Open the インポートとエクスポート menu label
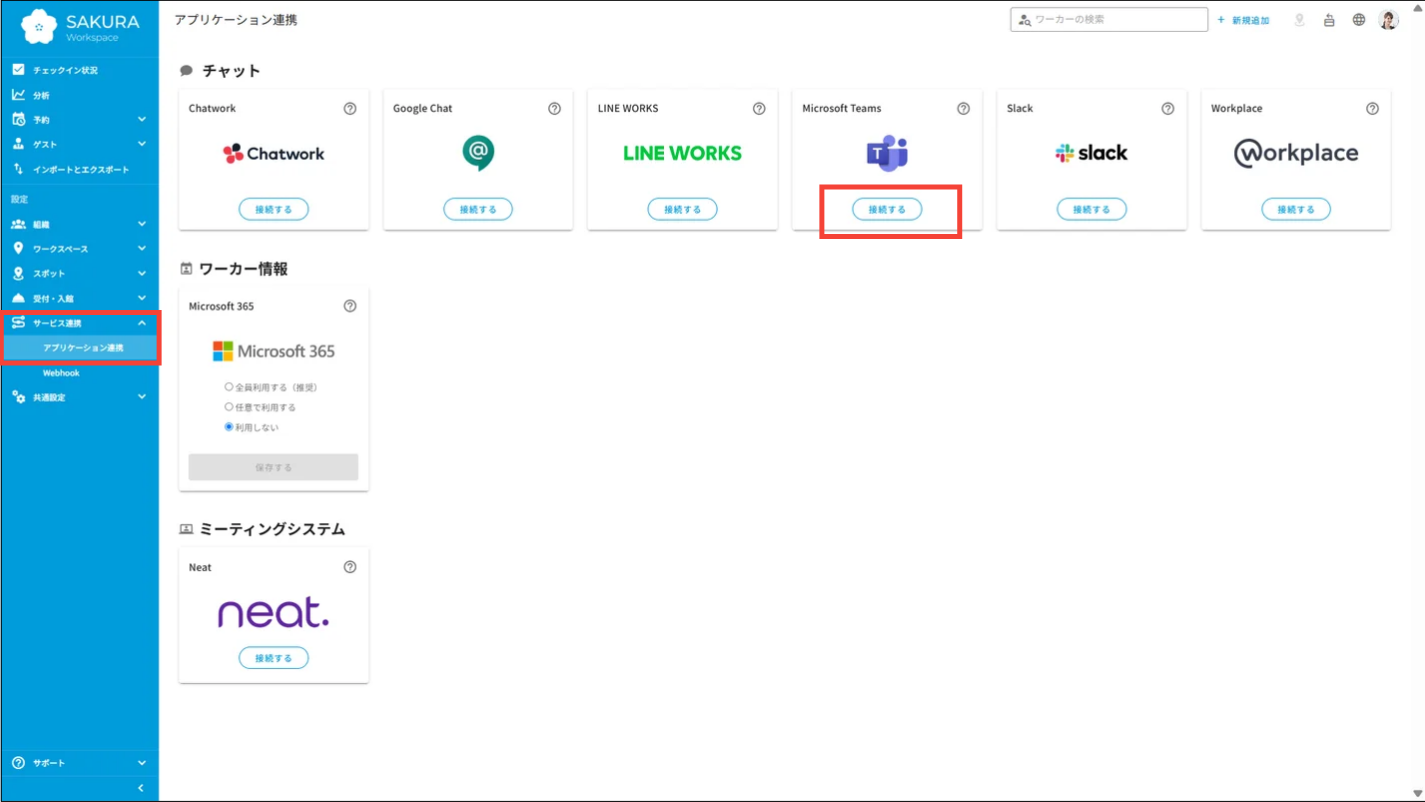1425x802 pixels. point(81,169)
